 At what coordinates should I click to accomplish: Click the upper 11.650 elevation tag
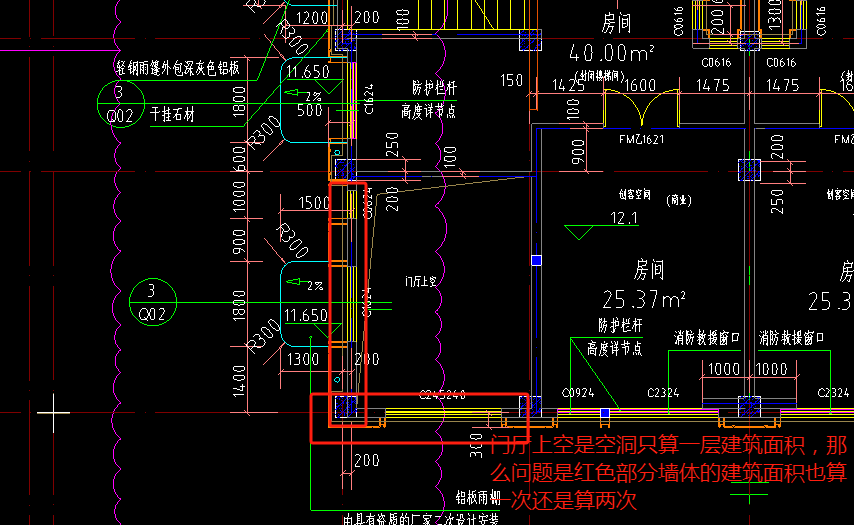pyautogui.click(x=306, y=72)
